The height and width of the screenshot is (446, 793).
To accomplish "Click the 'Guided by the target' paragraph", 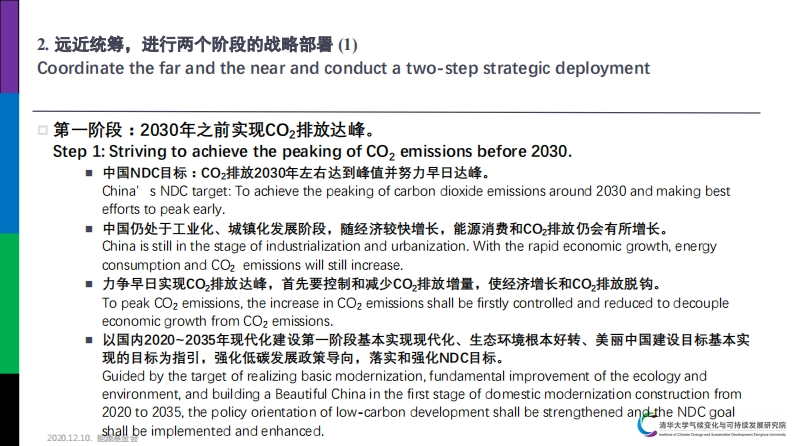I will [421, 404].
